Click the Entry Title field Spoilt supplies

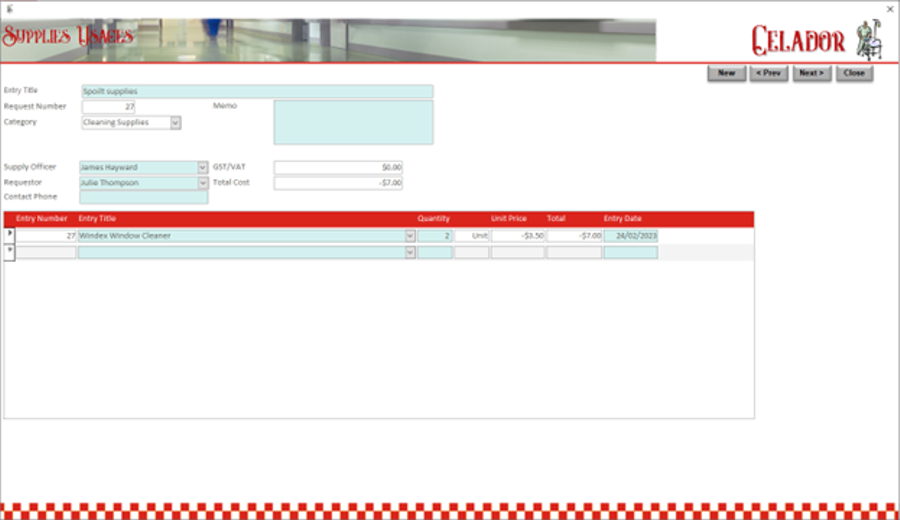[x=257, y=91]
